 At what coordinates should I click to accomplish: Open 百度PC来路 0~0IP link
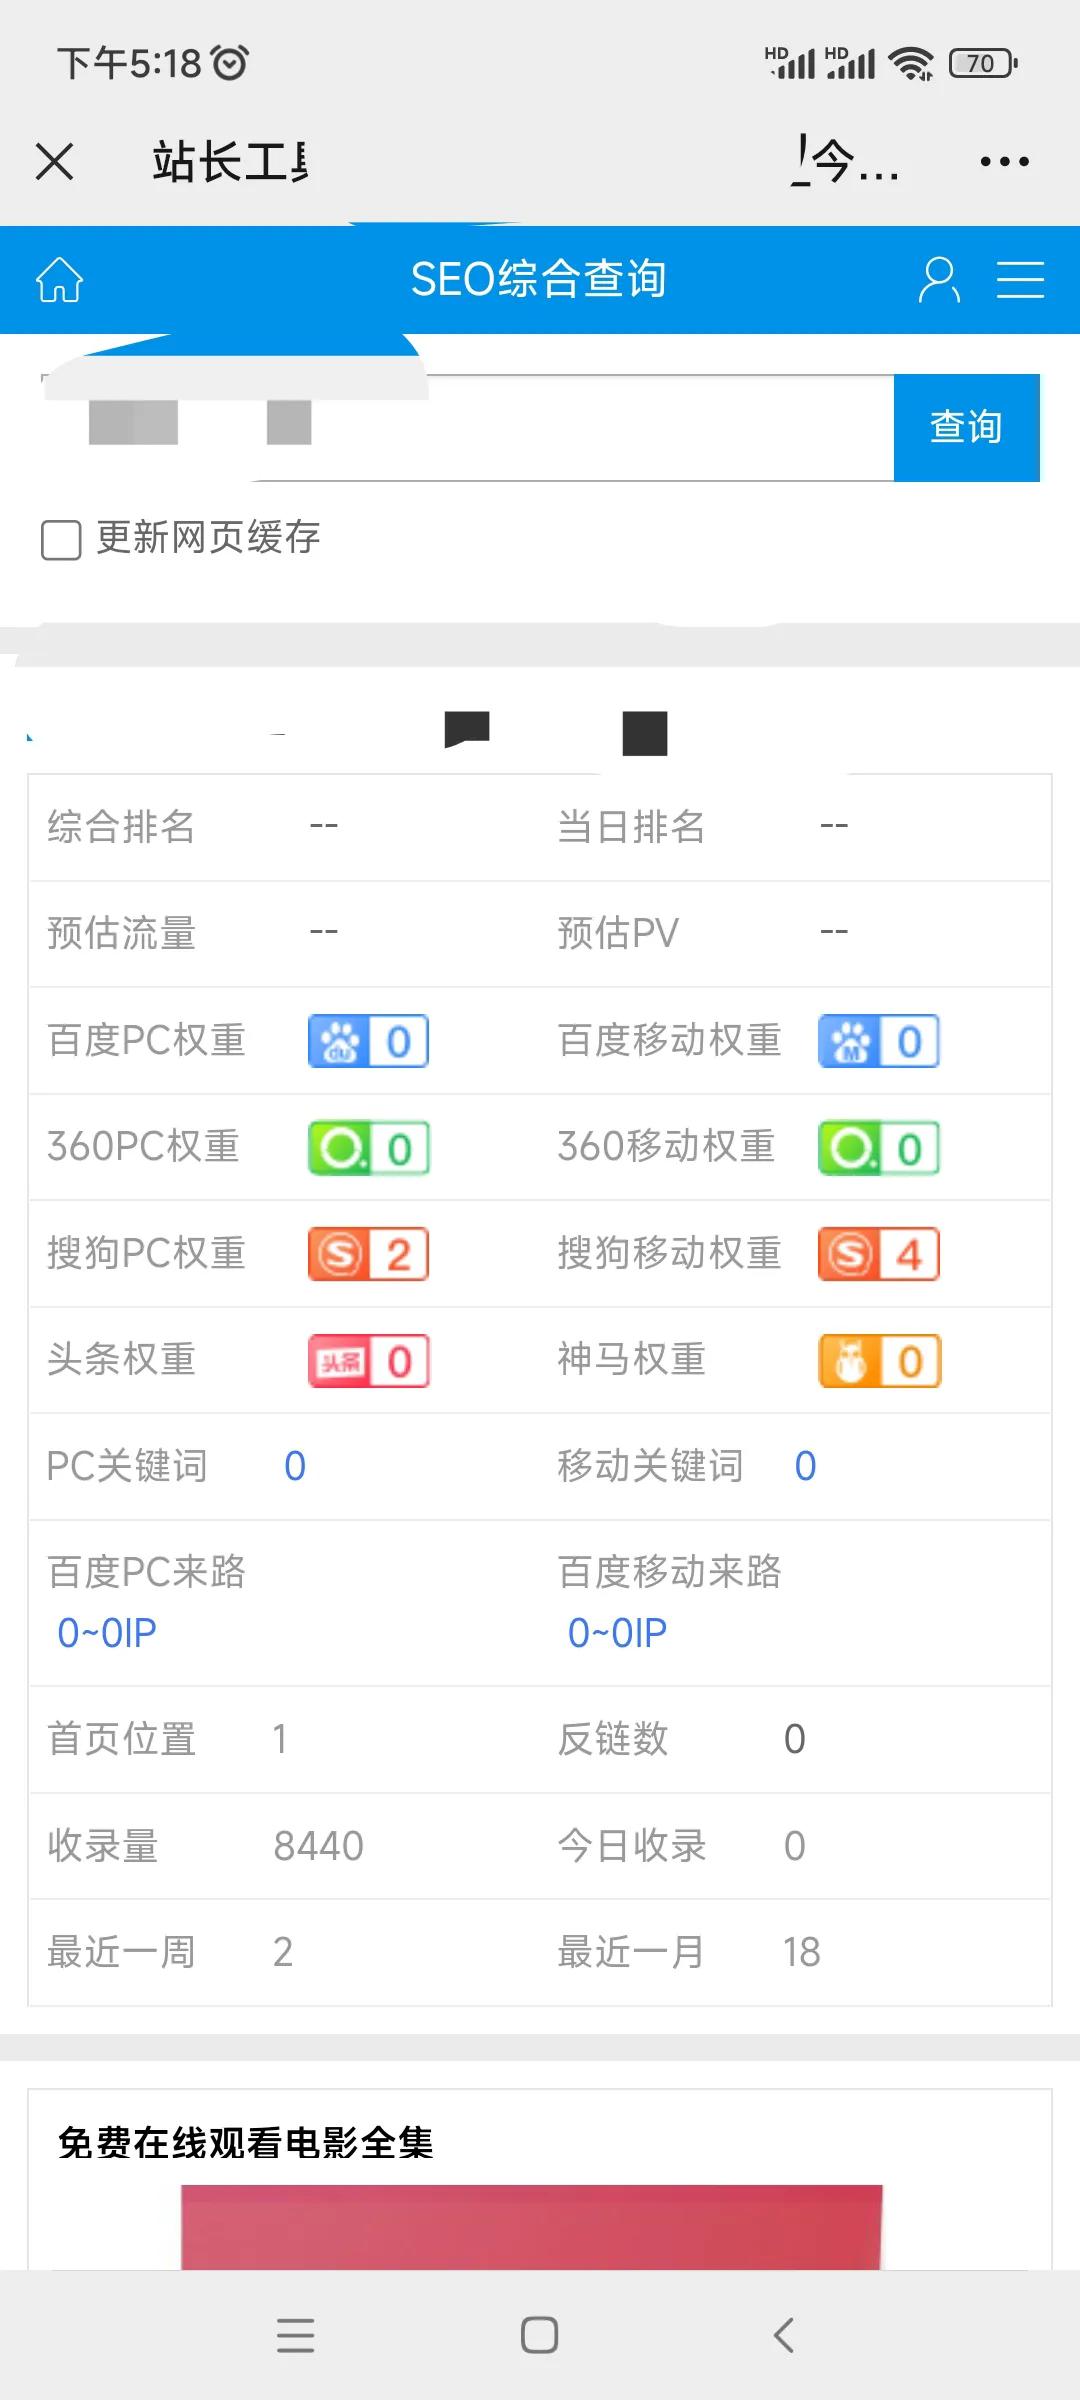[107, 1633]
